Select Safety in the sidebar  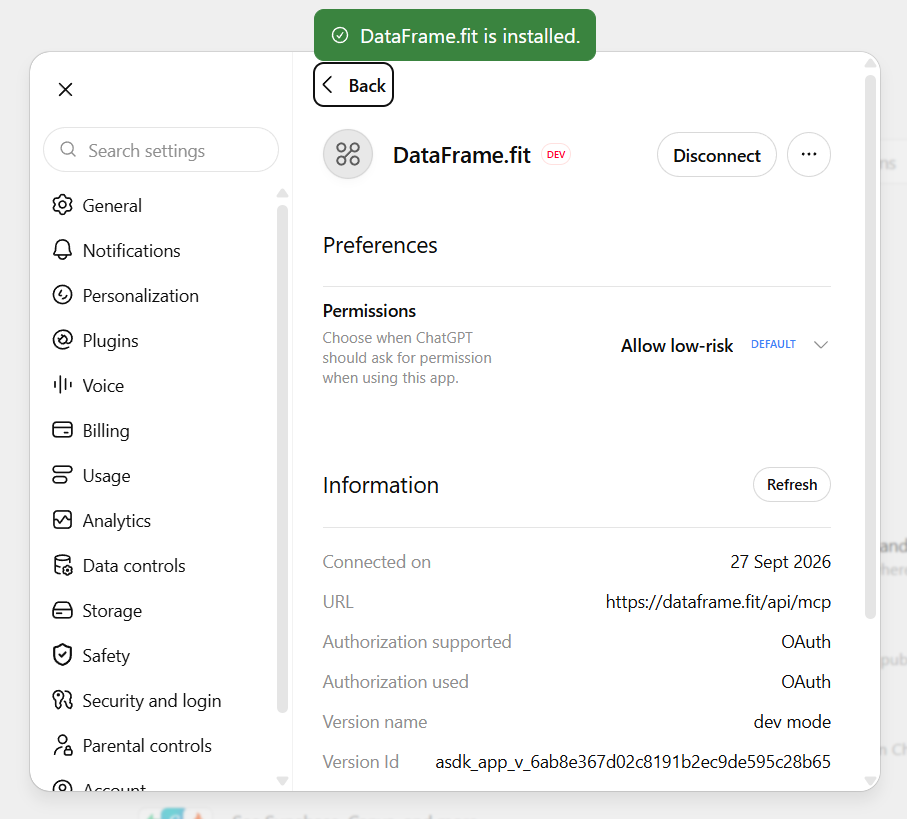tap(106, 656)
